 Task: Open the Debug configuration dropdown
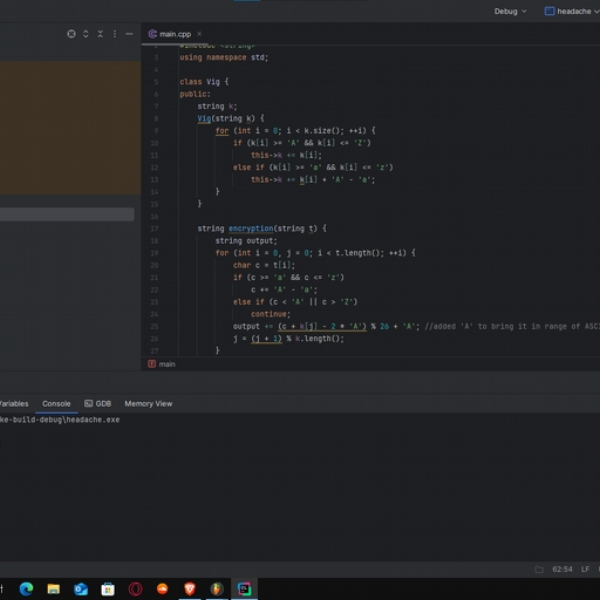click(x=510, y=11)
